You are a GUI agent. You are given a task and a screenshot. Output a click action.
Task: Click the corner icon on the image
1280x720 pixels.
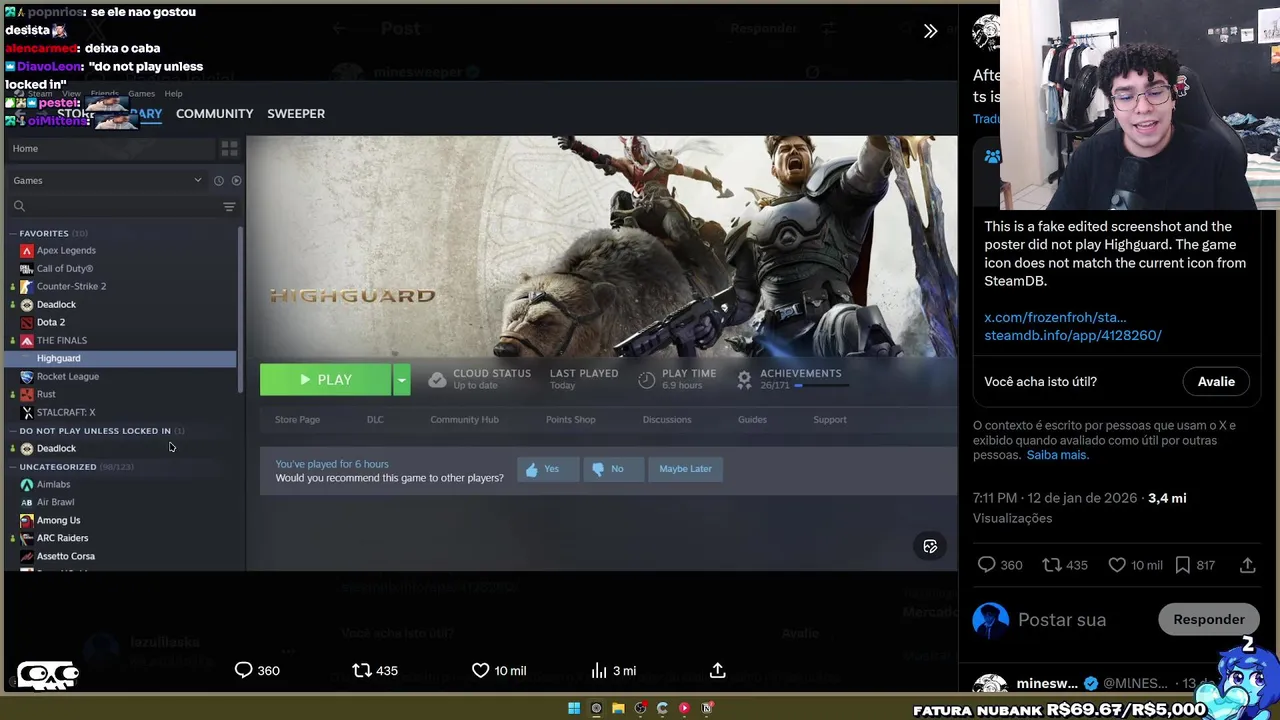click(x=930, y=547)
